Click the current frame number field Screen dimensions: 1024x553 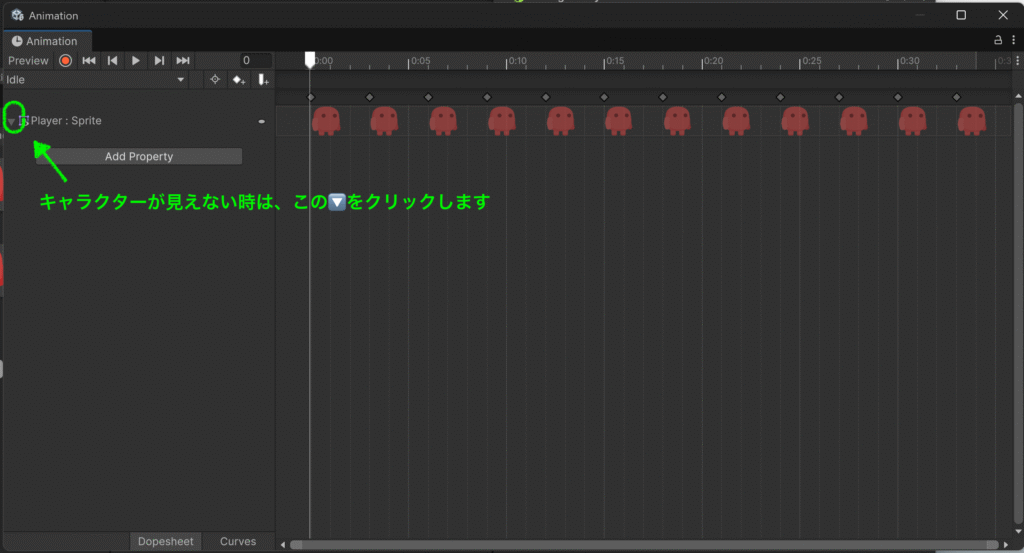[256, 61]
